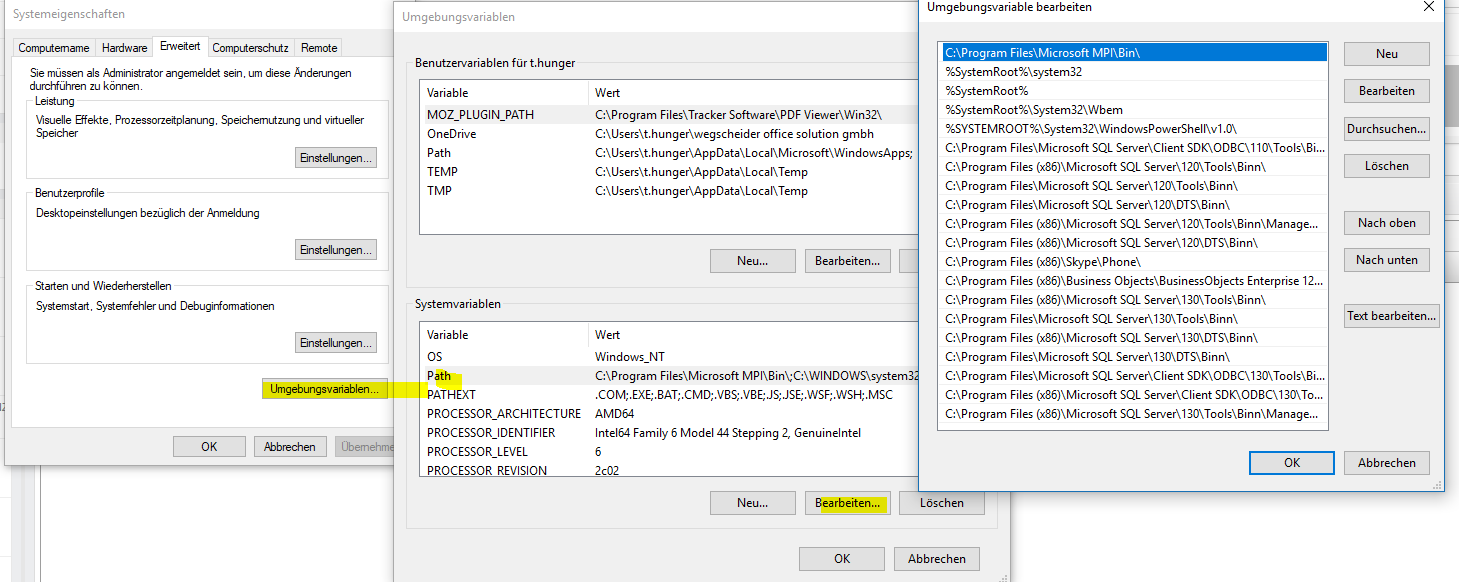Select the Path row in Systemvariablen
Image resolution: width=1459 pixels, height=582 pixels.
(440, 376)
